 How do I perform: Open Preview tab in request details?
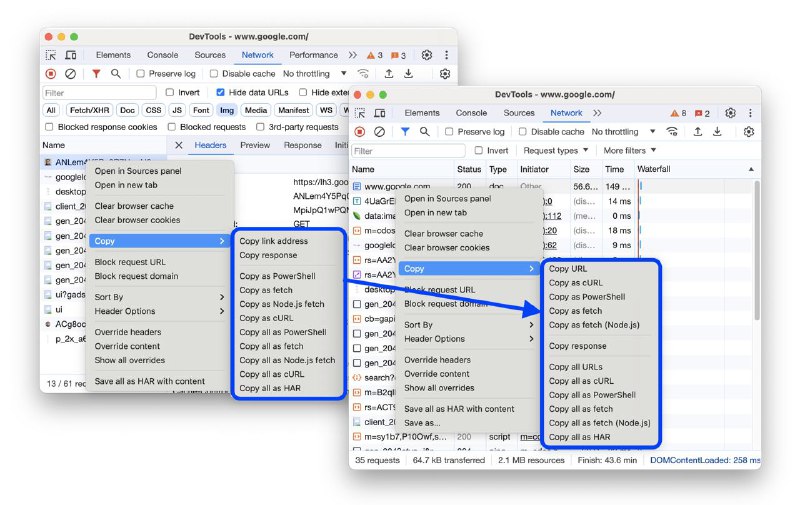pyautogui.click(x=255, y=145)
